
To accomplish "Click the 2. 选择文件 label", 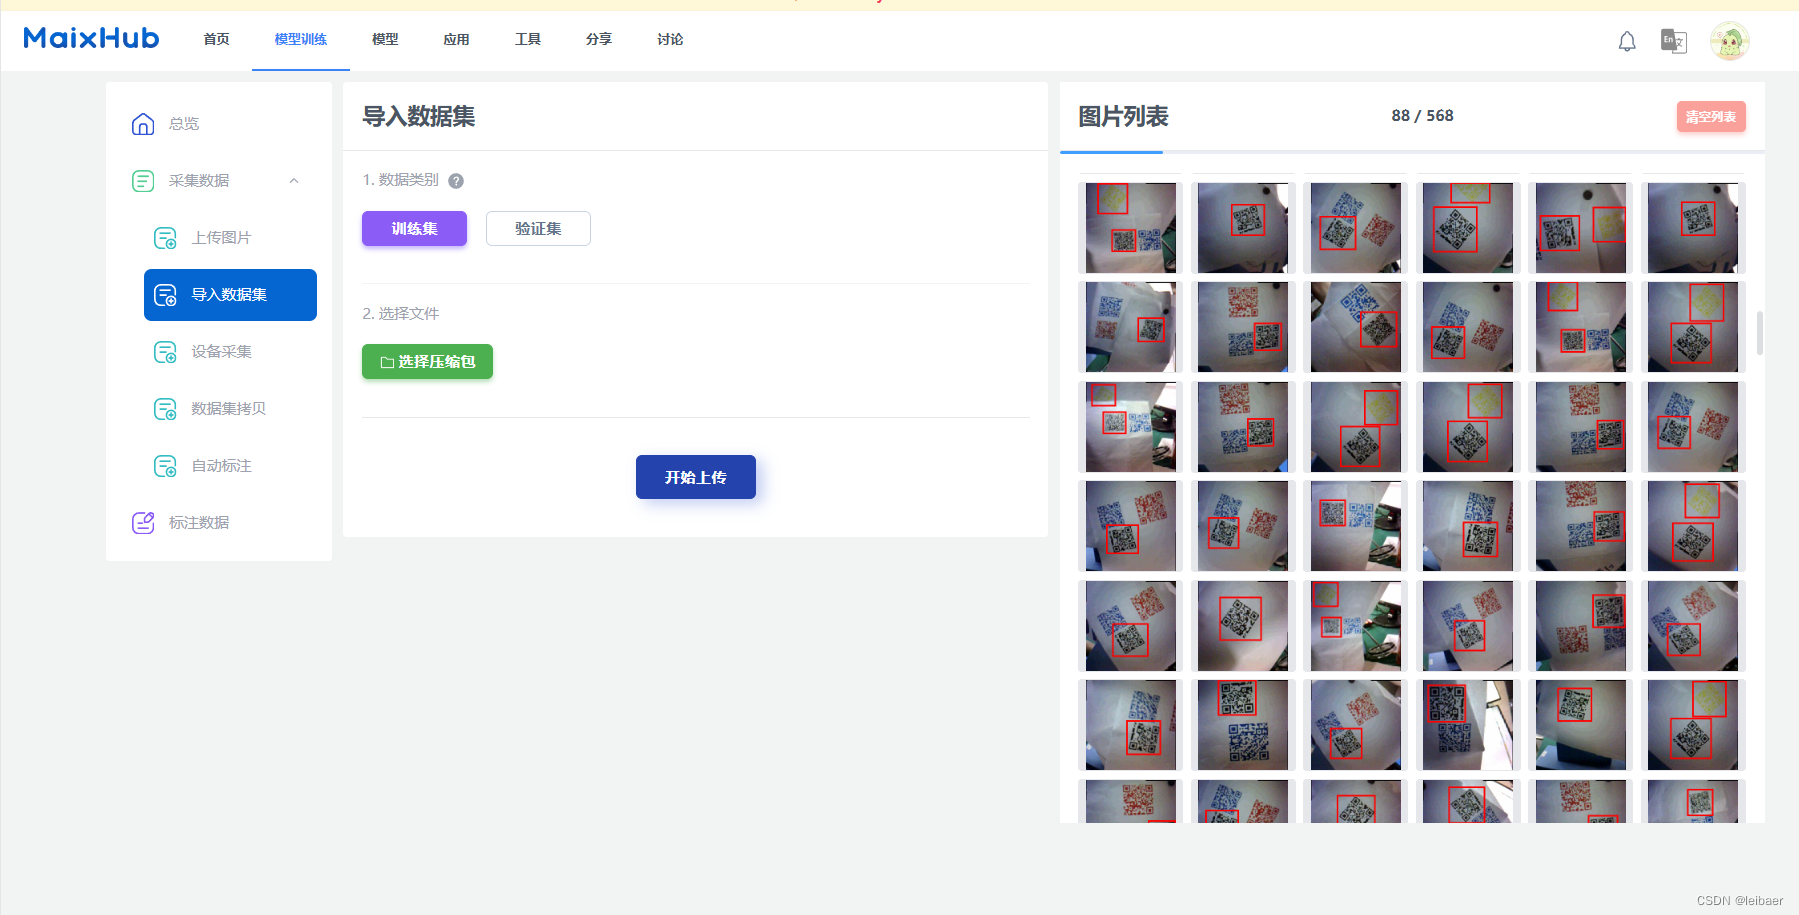I will point(400,314).
